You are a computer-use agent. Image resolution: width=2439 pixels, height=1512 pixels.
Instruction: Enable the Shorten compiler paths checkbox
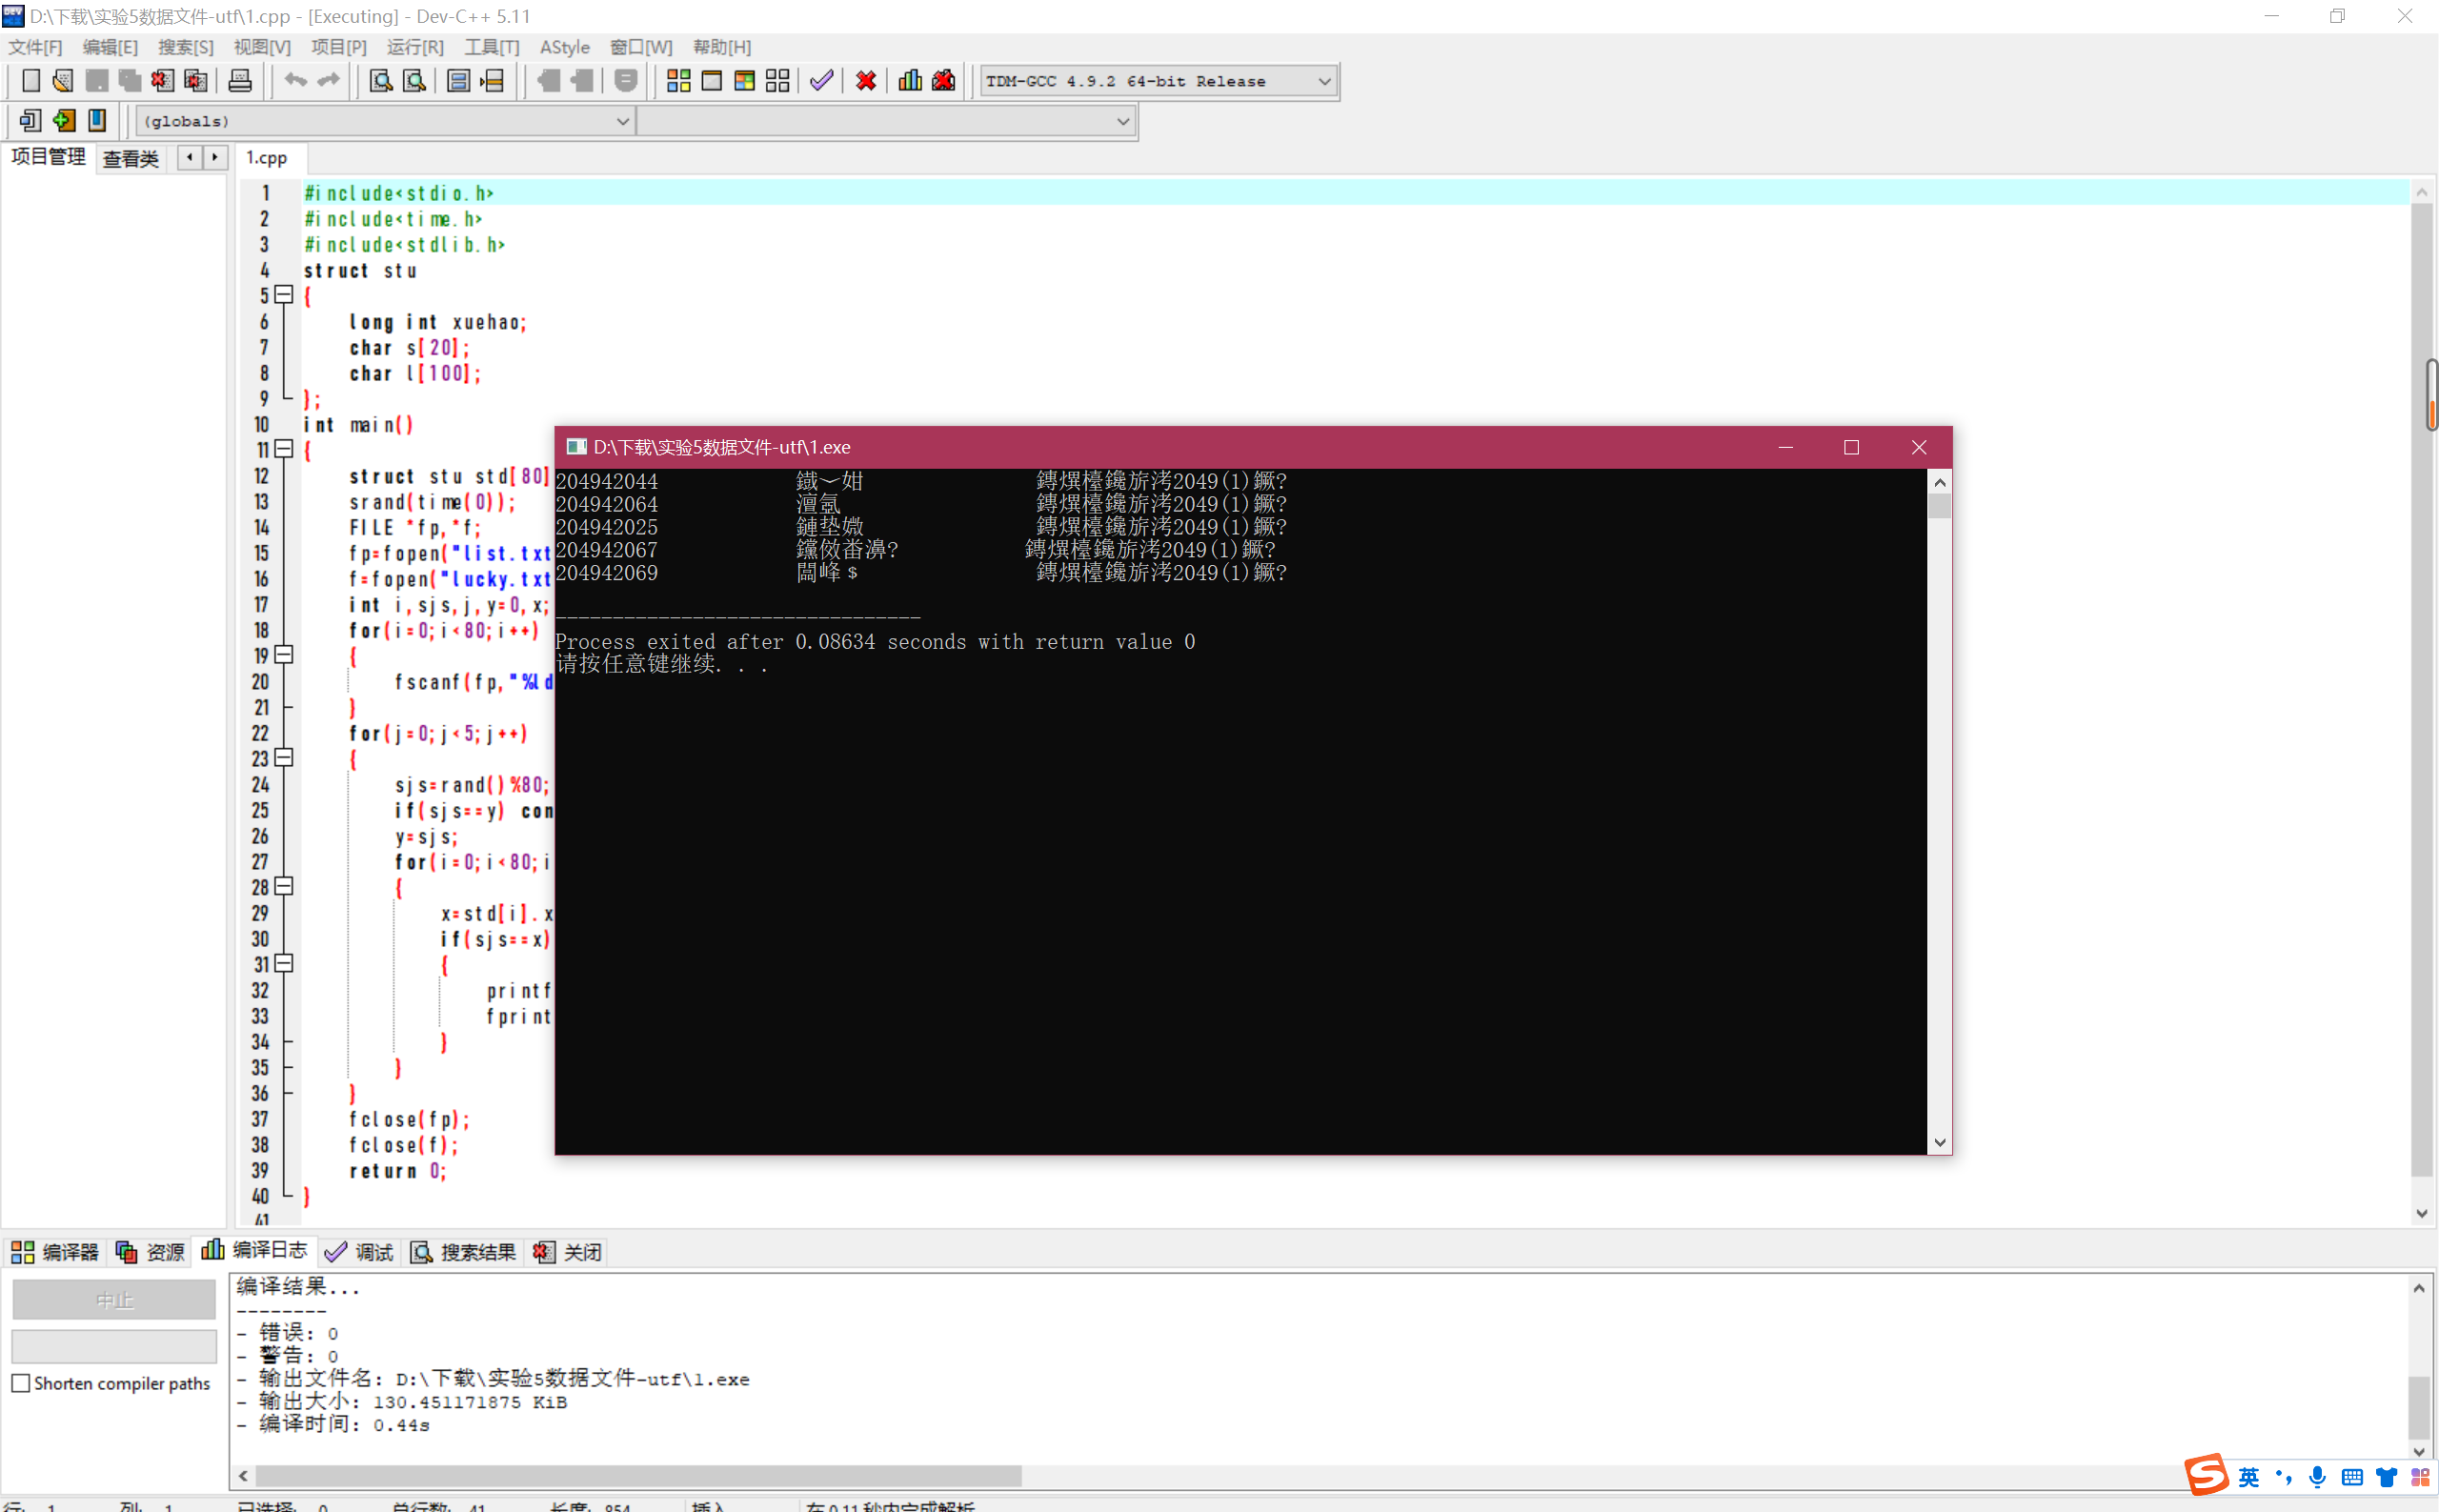[x=21, y=1383]
